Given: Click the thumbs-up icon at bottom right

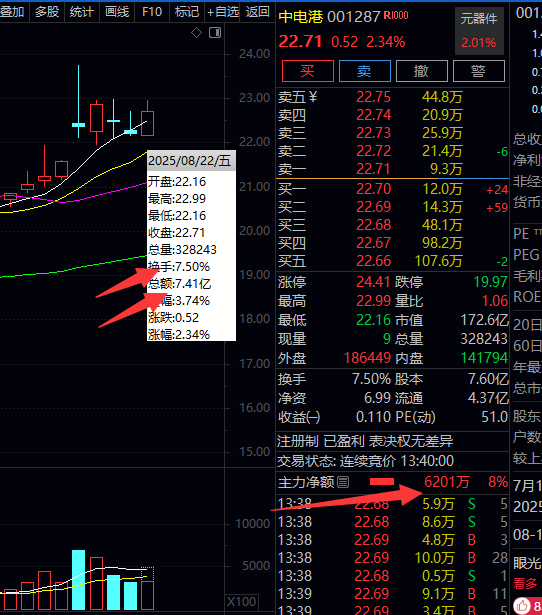Looking at the screenshot, I should 522,606.
